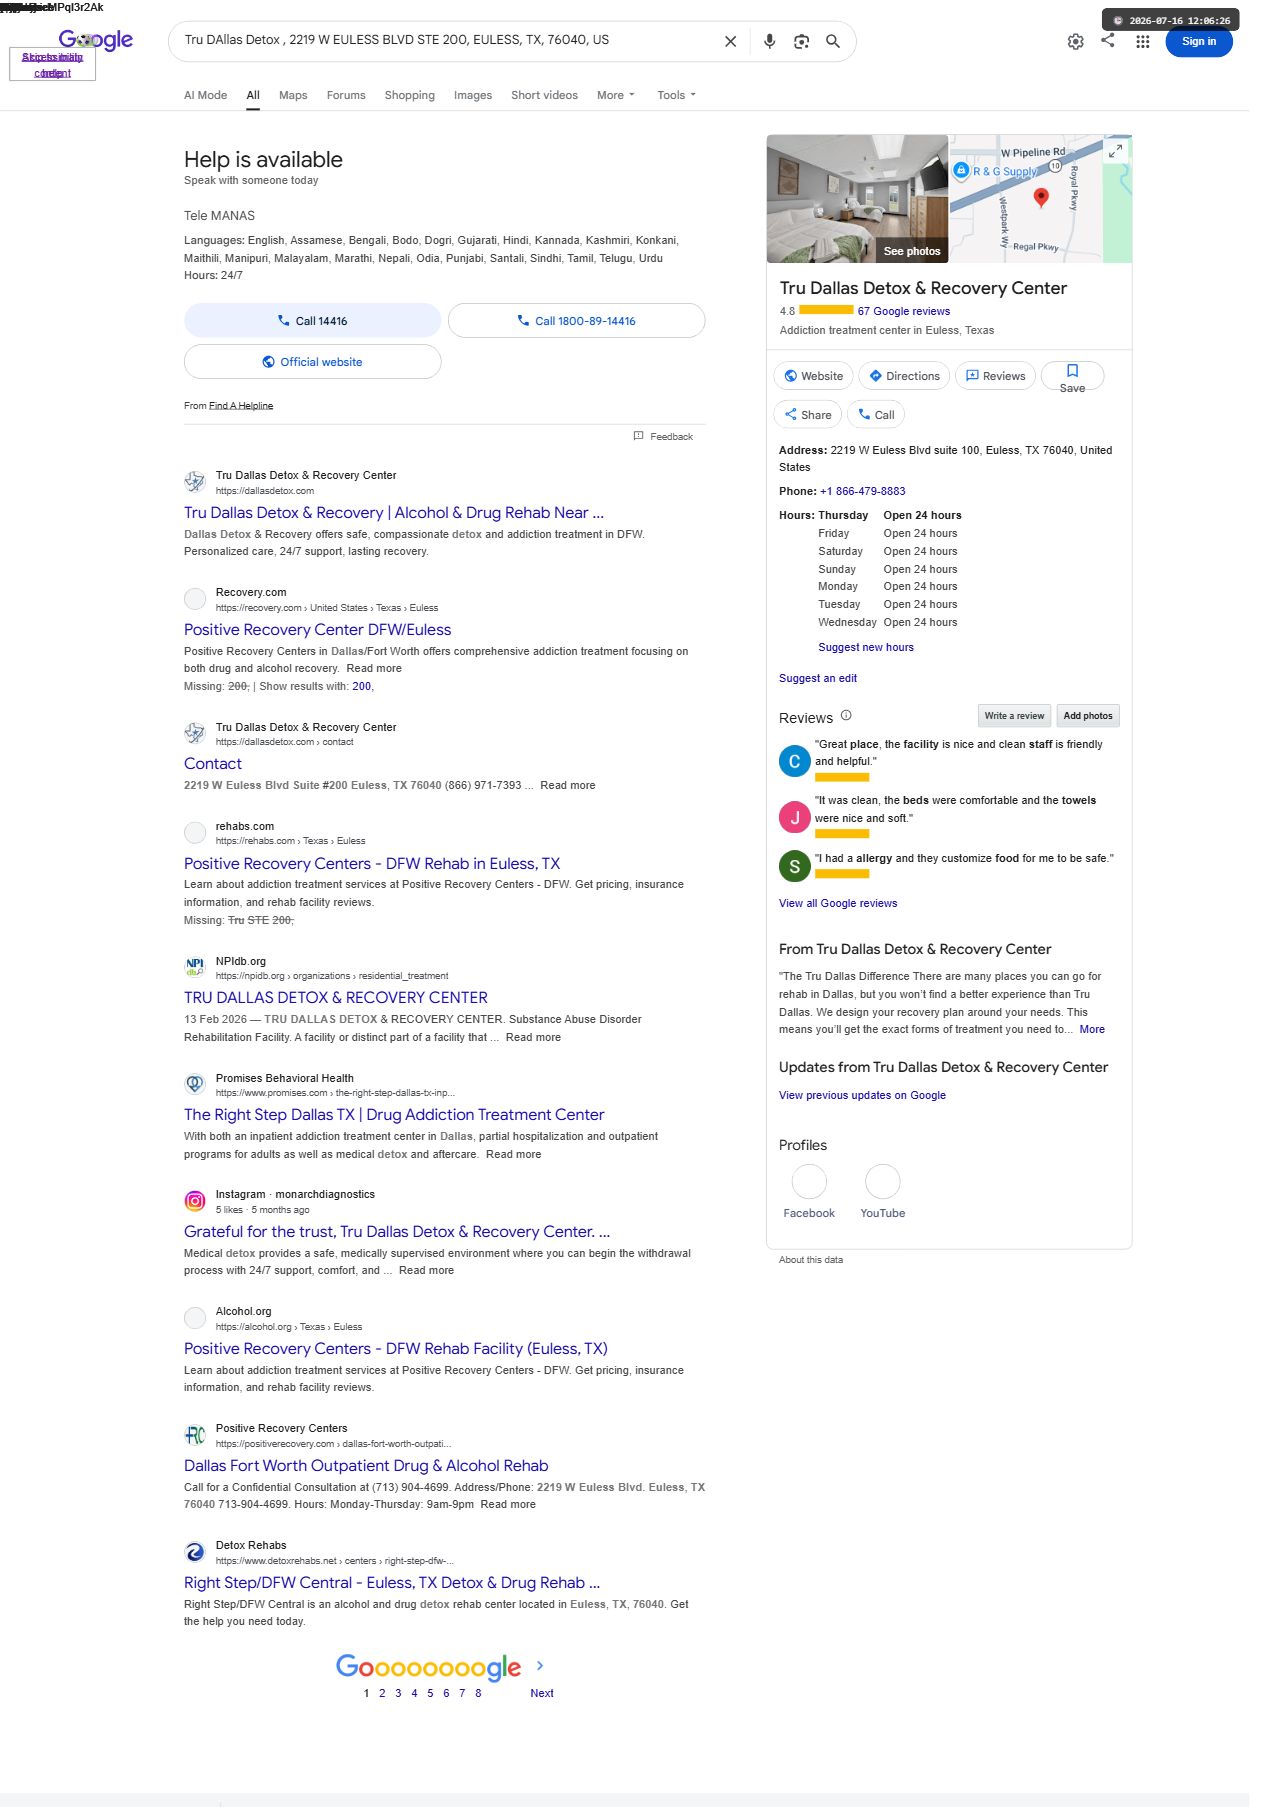Click Instagram favicon for monarchdiagnostics result

(195, 1201)
